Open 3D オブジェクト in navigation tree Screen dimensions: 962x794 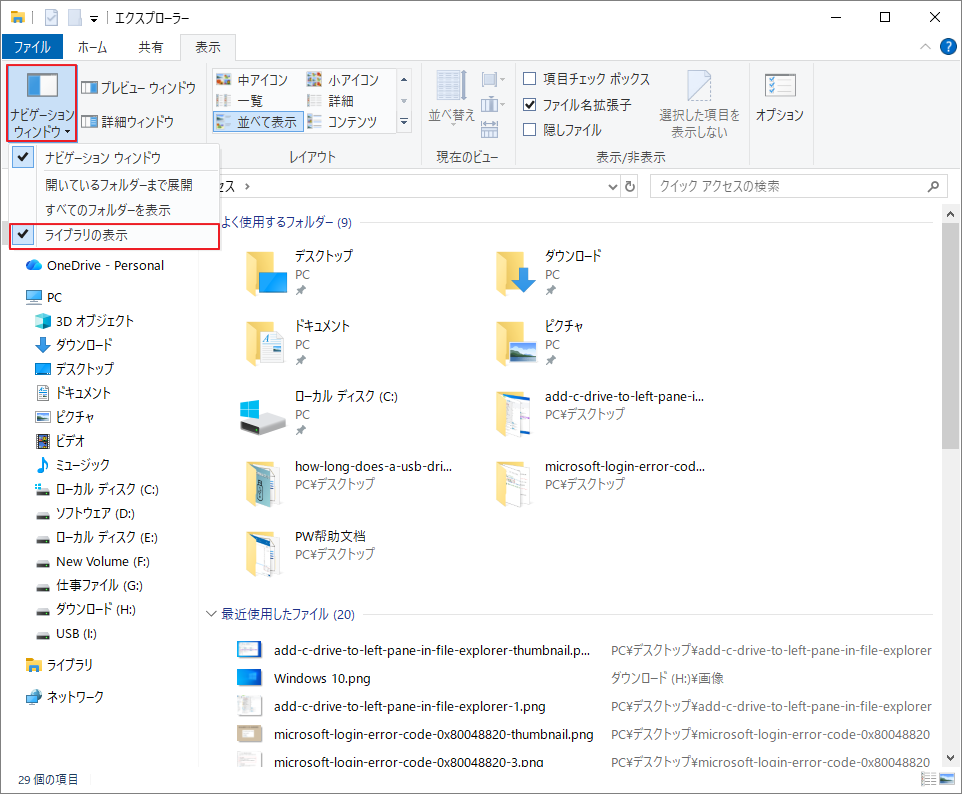[x=85, y=321]
